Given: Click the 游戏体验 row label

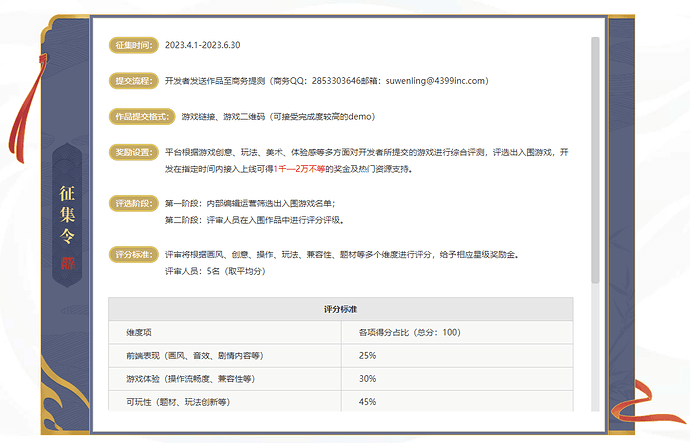Looking at the screenshot, I should pos(191,379).
